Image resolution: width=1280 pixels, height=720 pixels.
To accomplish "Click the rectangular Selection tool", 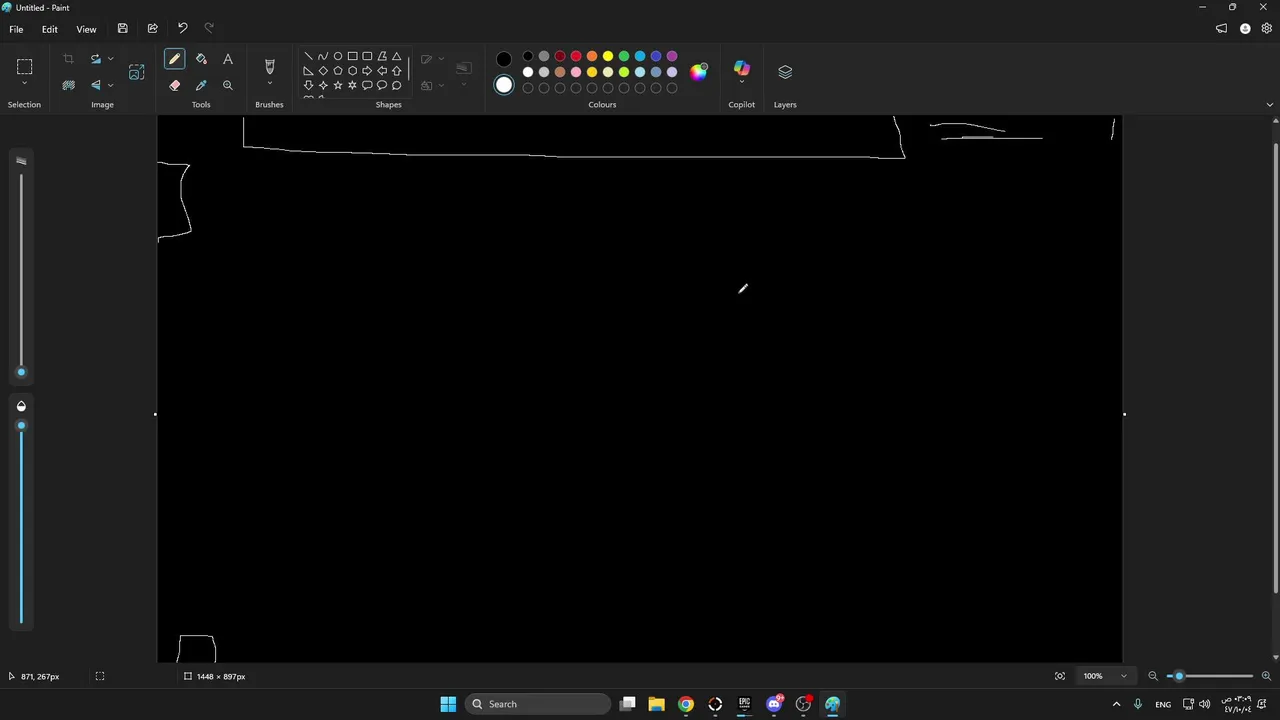I will [x=24, y=67].
